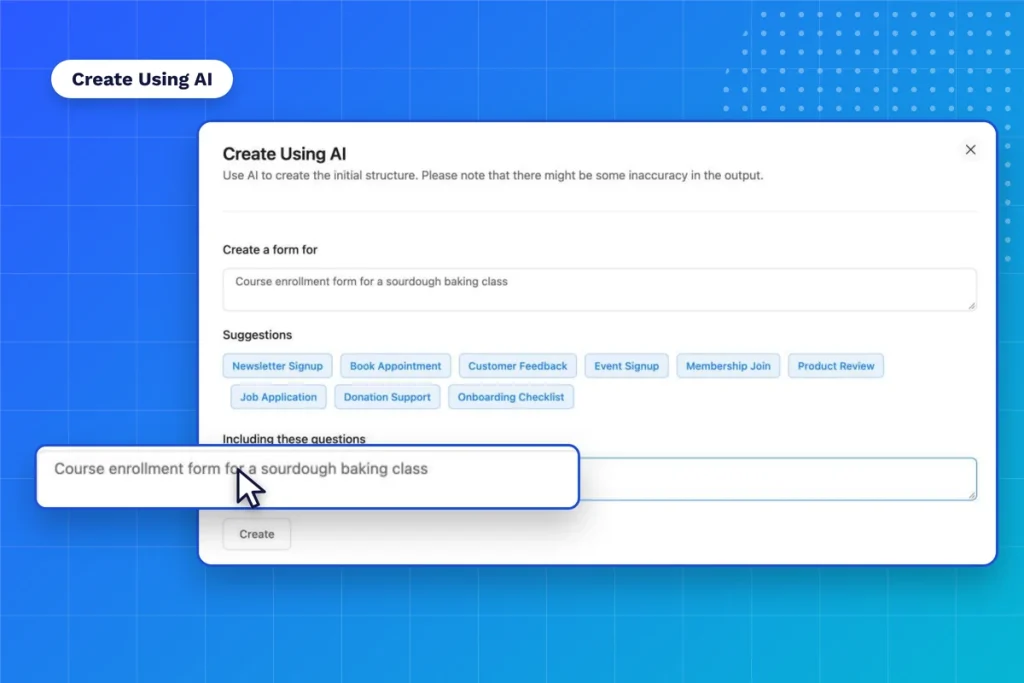This screenshot has height=683, width=1024.
Task: Pick the Product Review suggestion chip
Action: 836,366
